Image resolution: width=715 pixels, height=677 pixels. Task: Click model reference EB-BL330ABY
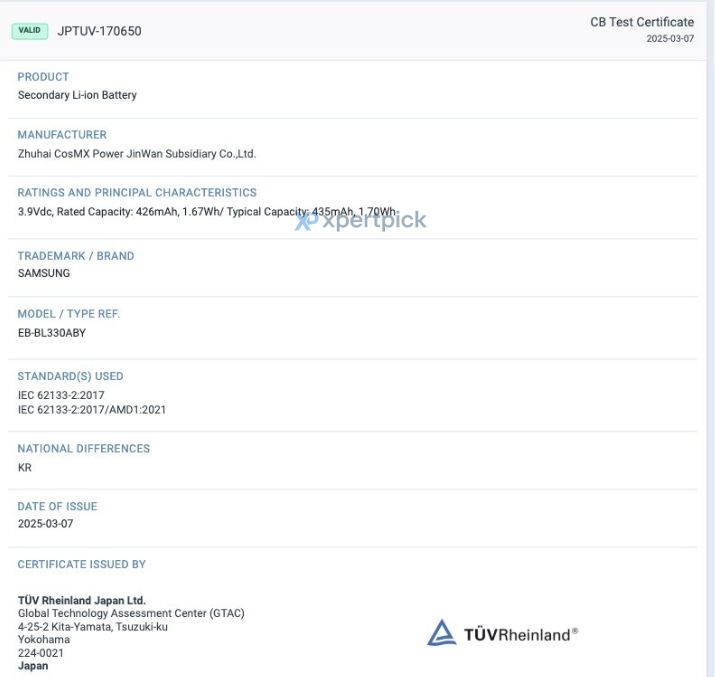(52, 333)
